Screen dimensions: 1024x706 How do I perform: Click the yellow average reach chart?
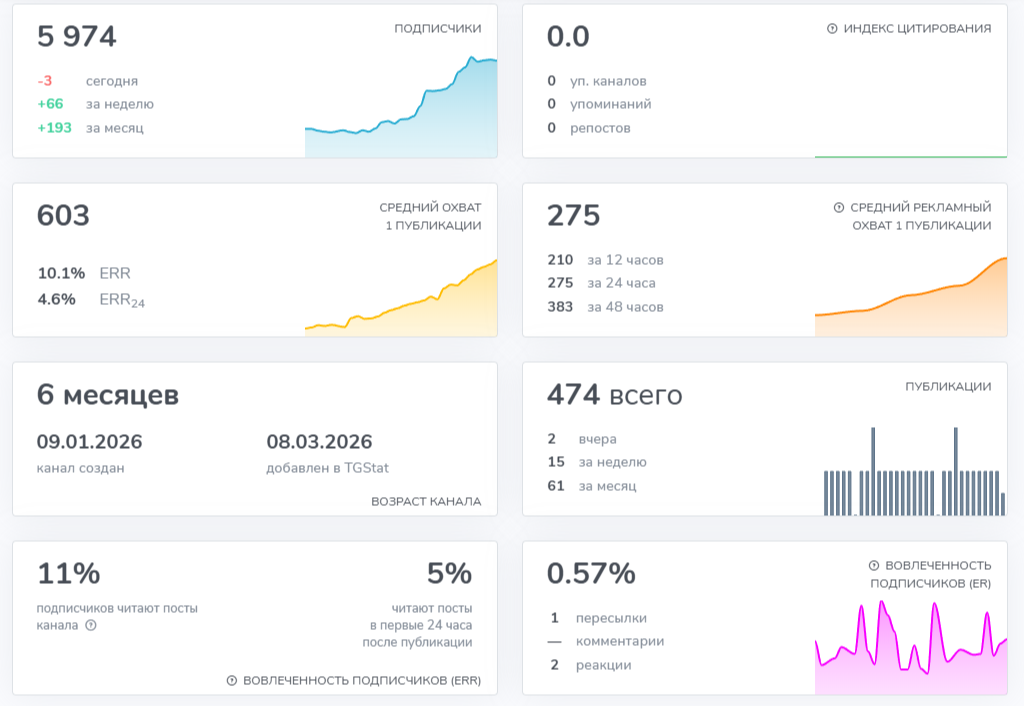pos(401,298)
